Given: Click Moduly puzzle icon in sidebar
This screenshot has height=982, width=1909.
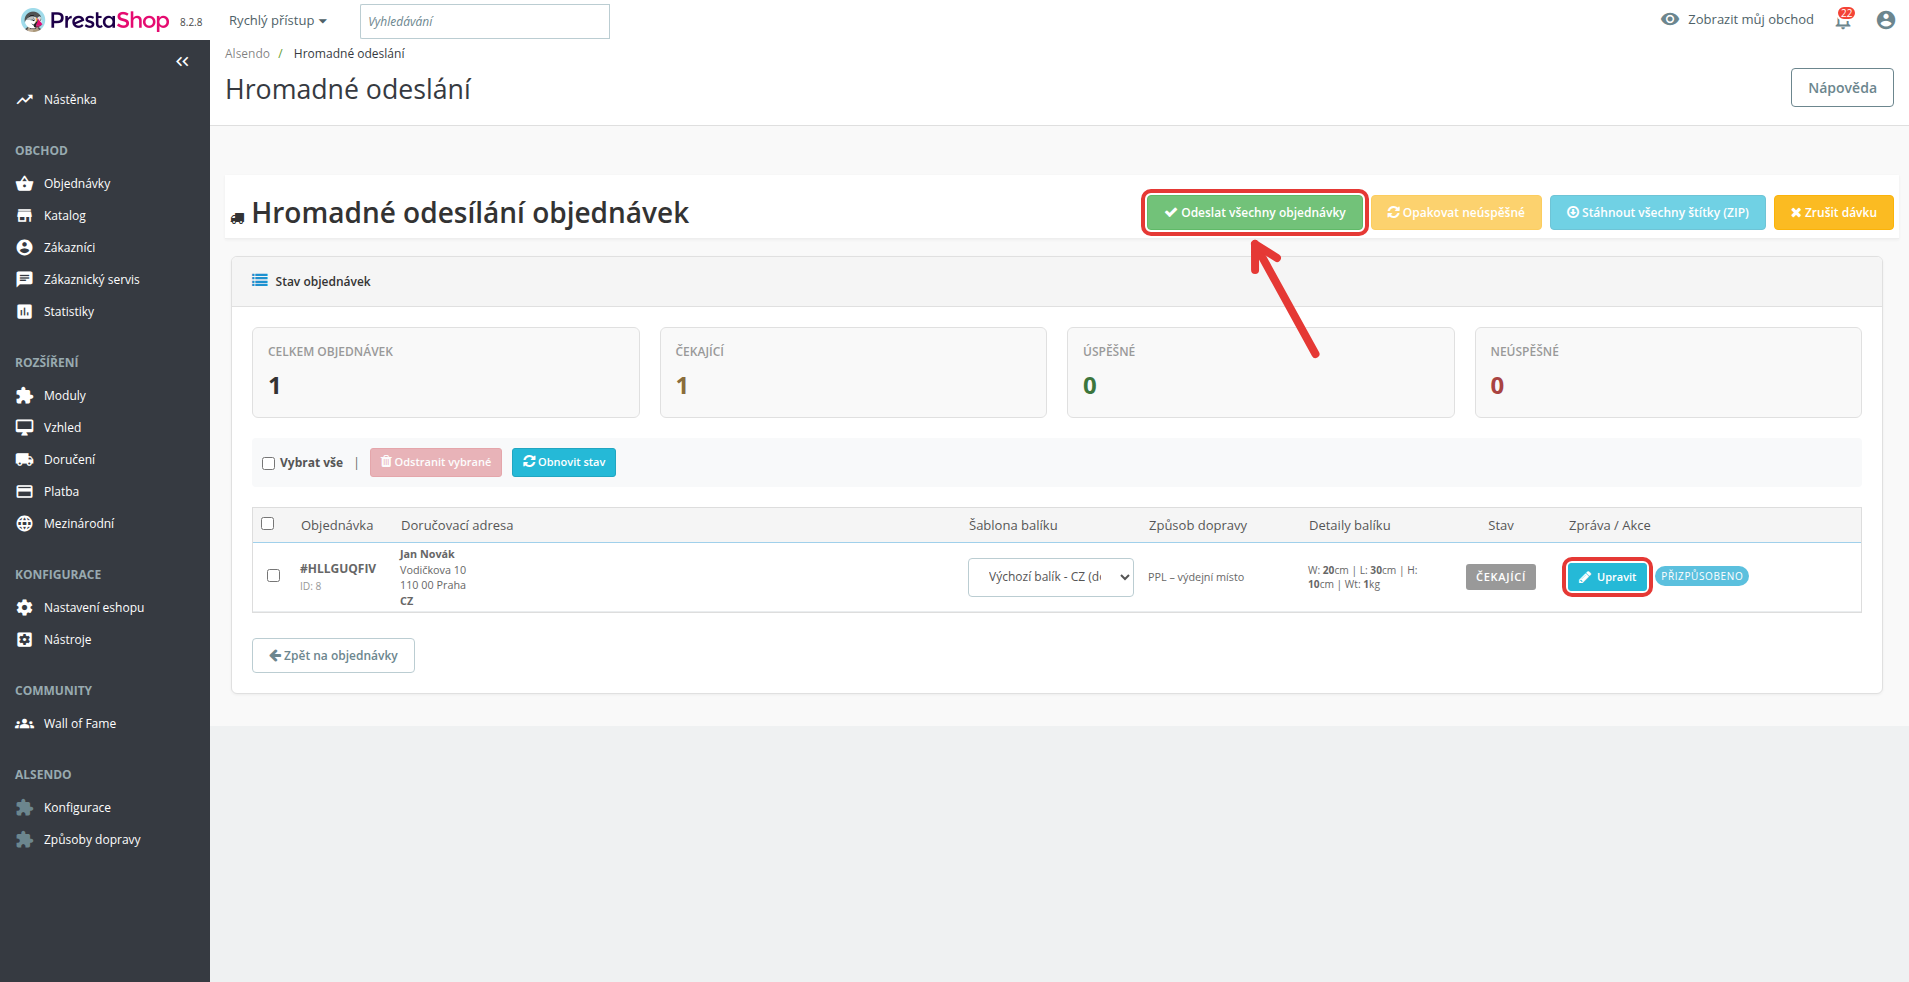Looking at the screenshot, I should (25, 396).
